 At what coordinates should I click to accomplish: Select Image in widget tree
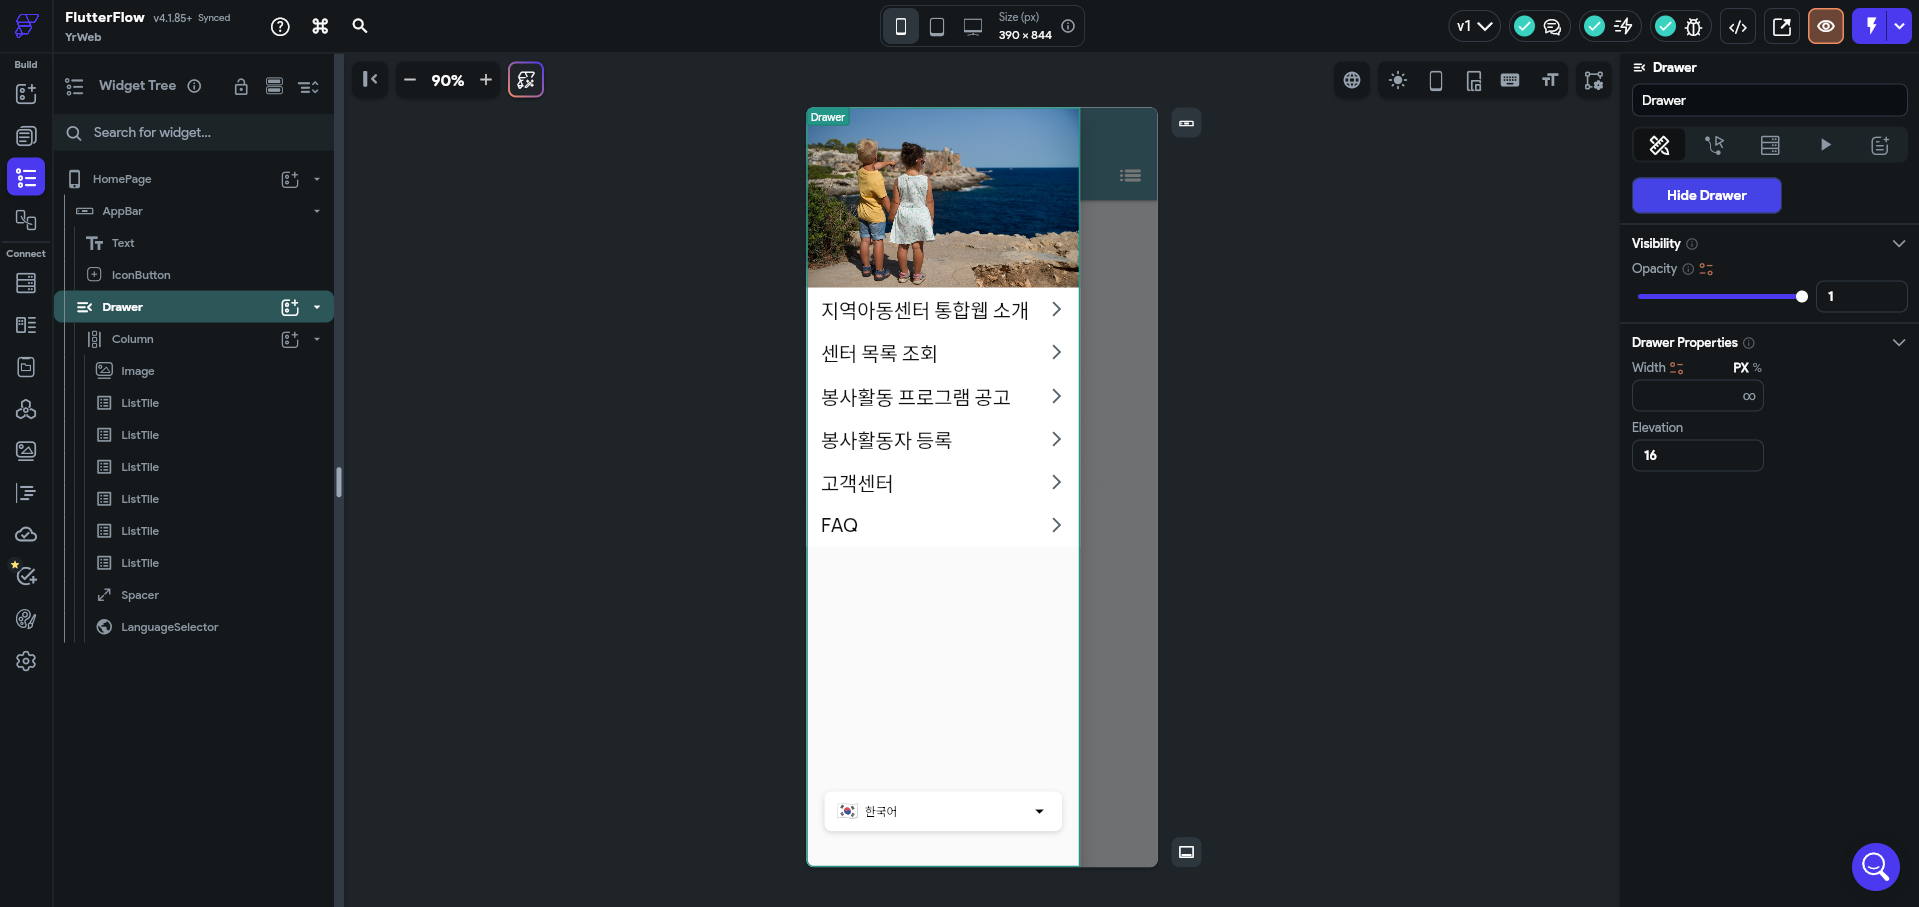(x=138, y=371)
